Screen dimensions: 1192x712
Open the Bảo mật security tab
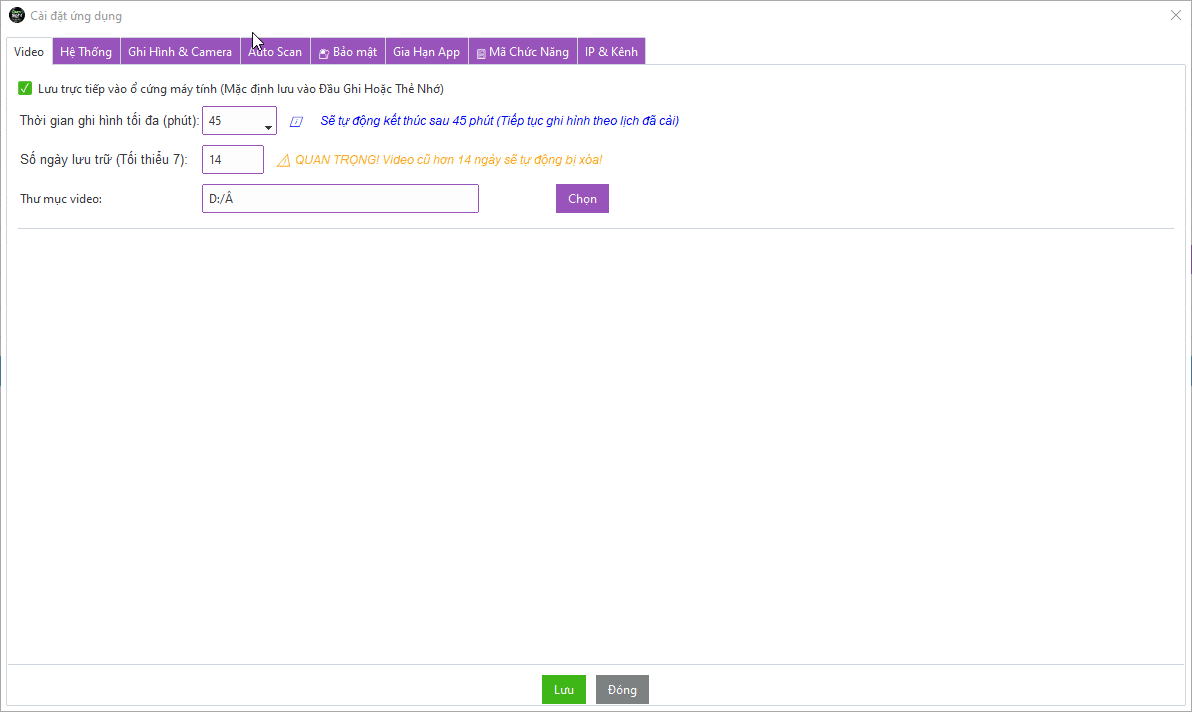click(348, 52)
